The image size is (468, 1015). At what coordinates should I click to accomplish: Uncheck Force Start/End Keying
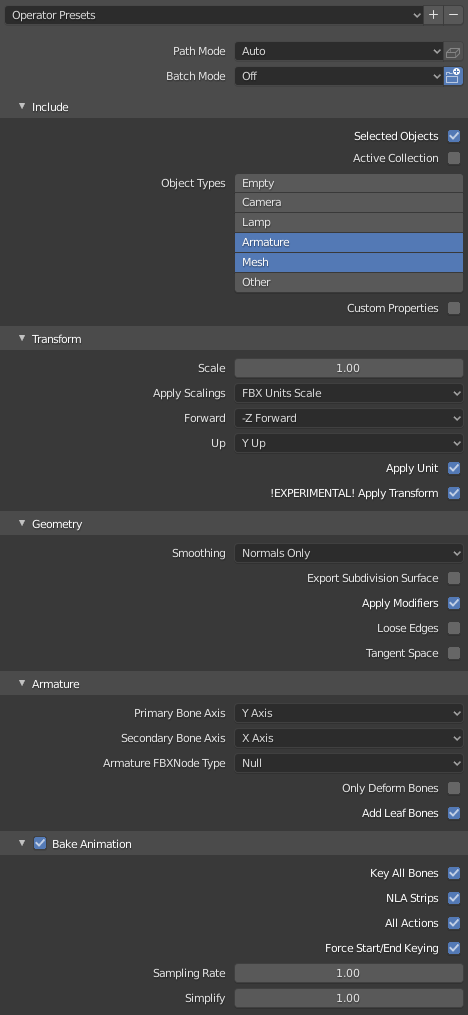pyautogui.click(x=454, y=948)
